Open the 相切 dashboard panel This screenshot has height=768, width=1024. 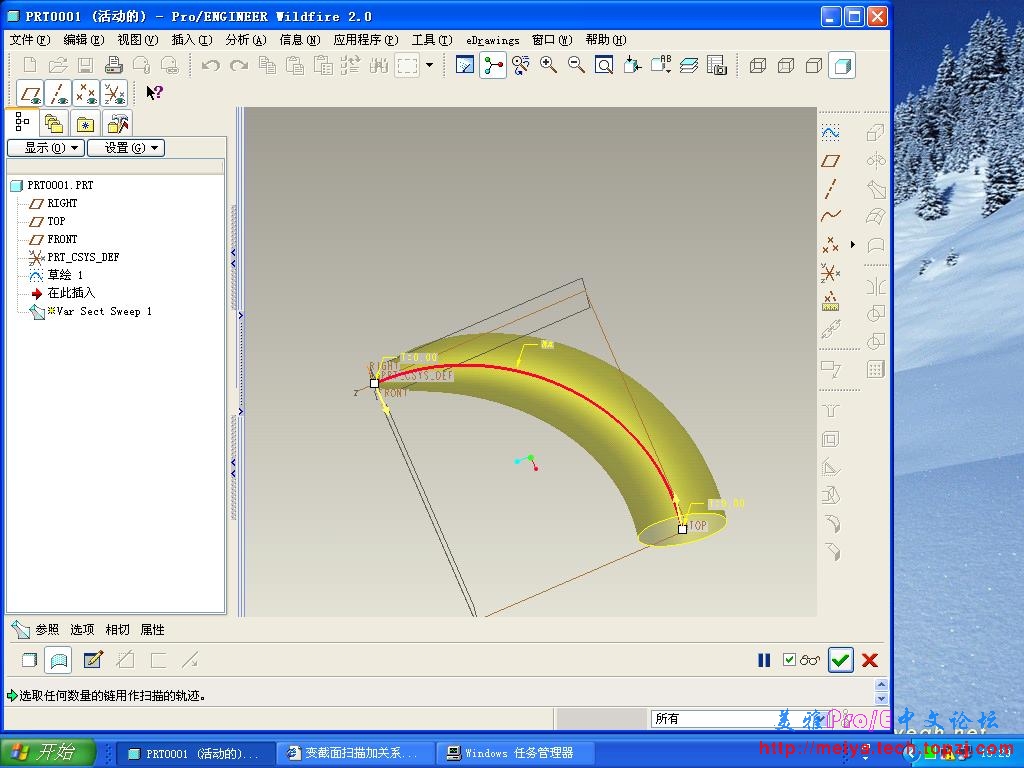[x=118, y=630]
